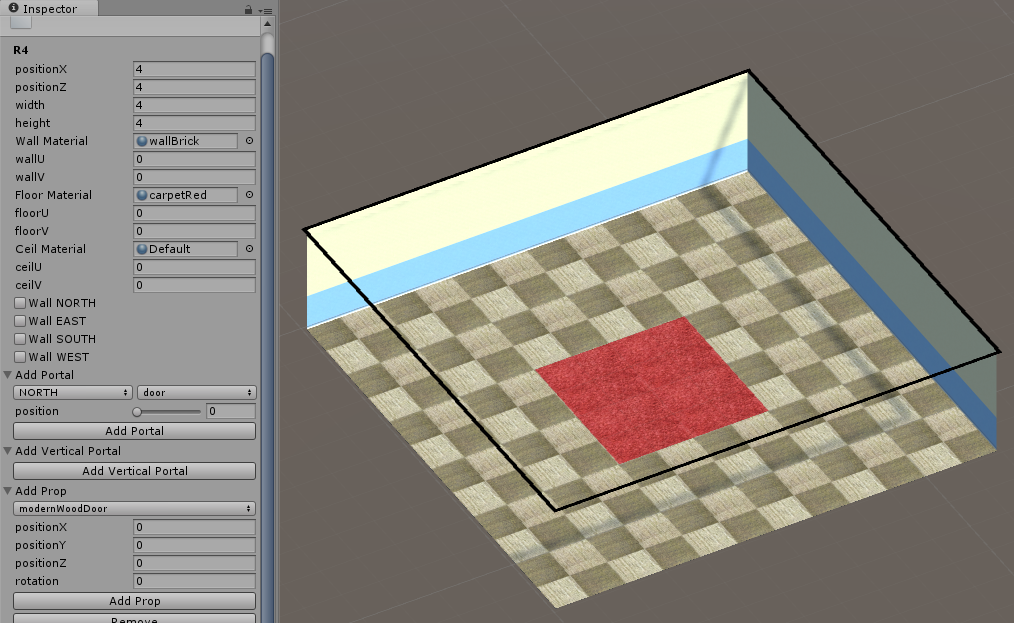Image resolution: width=1014 pixels, height=623 pixels.
Task: Click the Add Portal button
Action: [x=135, y=431]
